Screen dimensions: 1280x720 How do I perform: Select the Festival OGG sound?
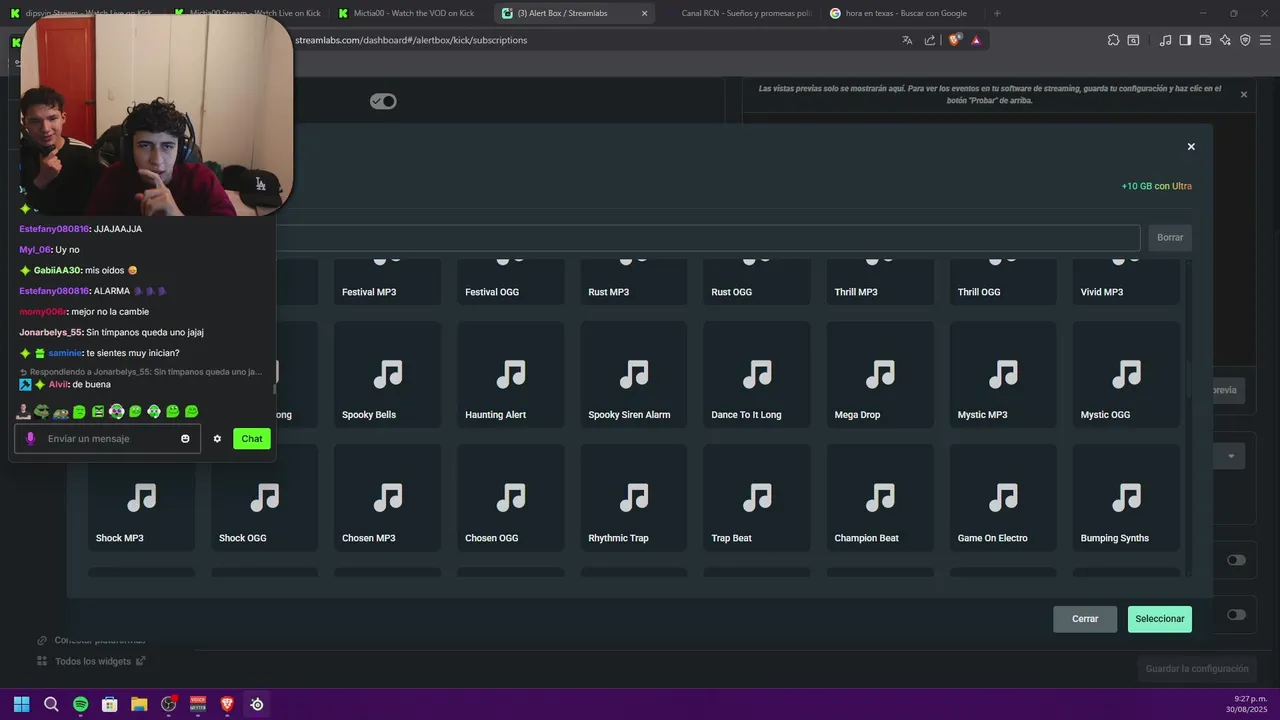coord(511,282)
